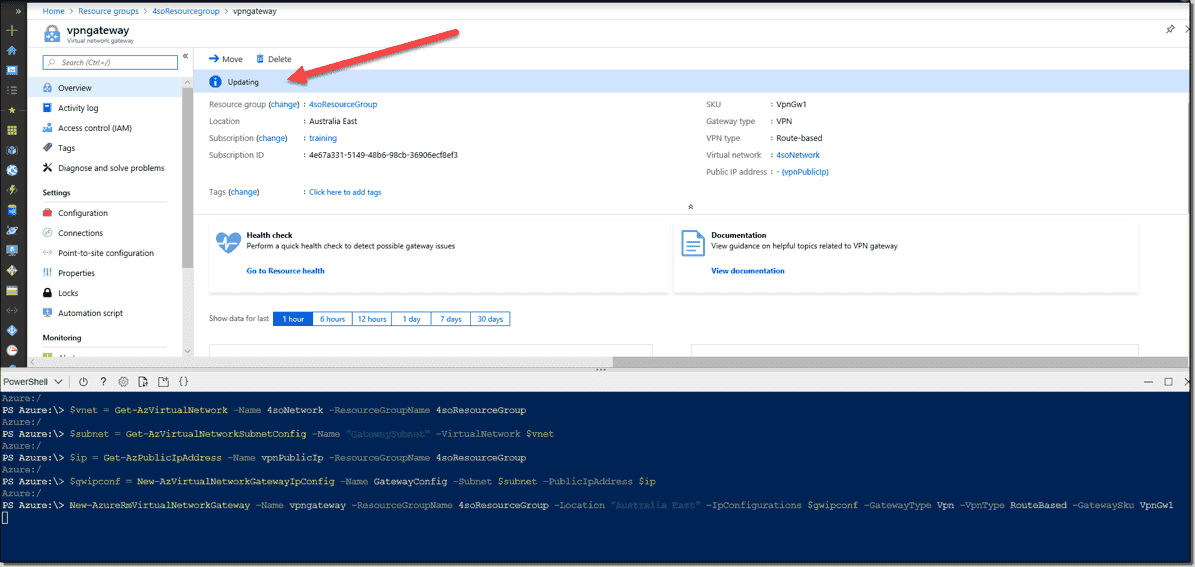
Task: Click the green Create a resource plus icon
Action: [x=11, y=30]
